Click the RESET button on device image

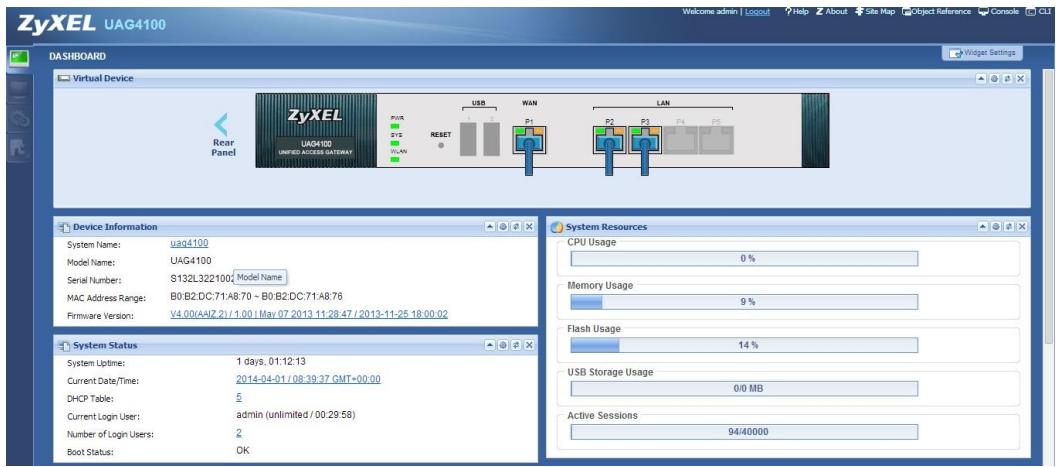pos(440,144)
